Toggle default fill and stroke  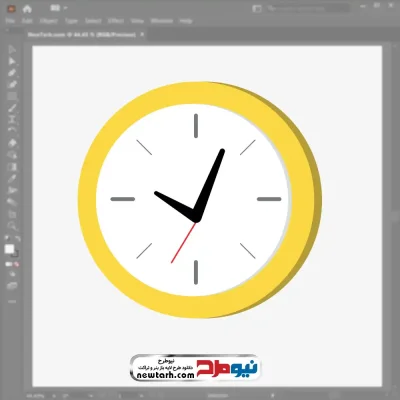[x=7, y=239]
